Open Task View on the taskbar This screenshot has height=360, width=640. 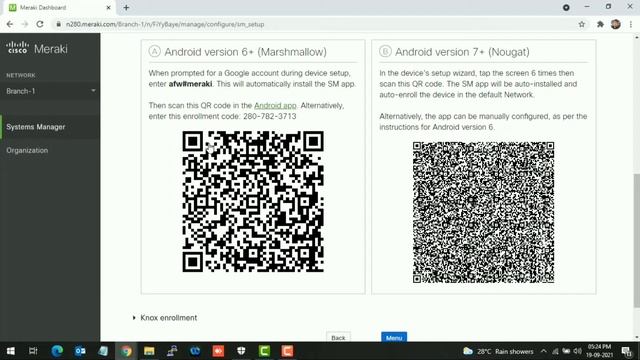click(33, 351)
